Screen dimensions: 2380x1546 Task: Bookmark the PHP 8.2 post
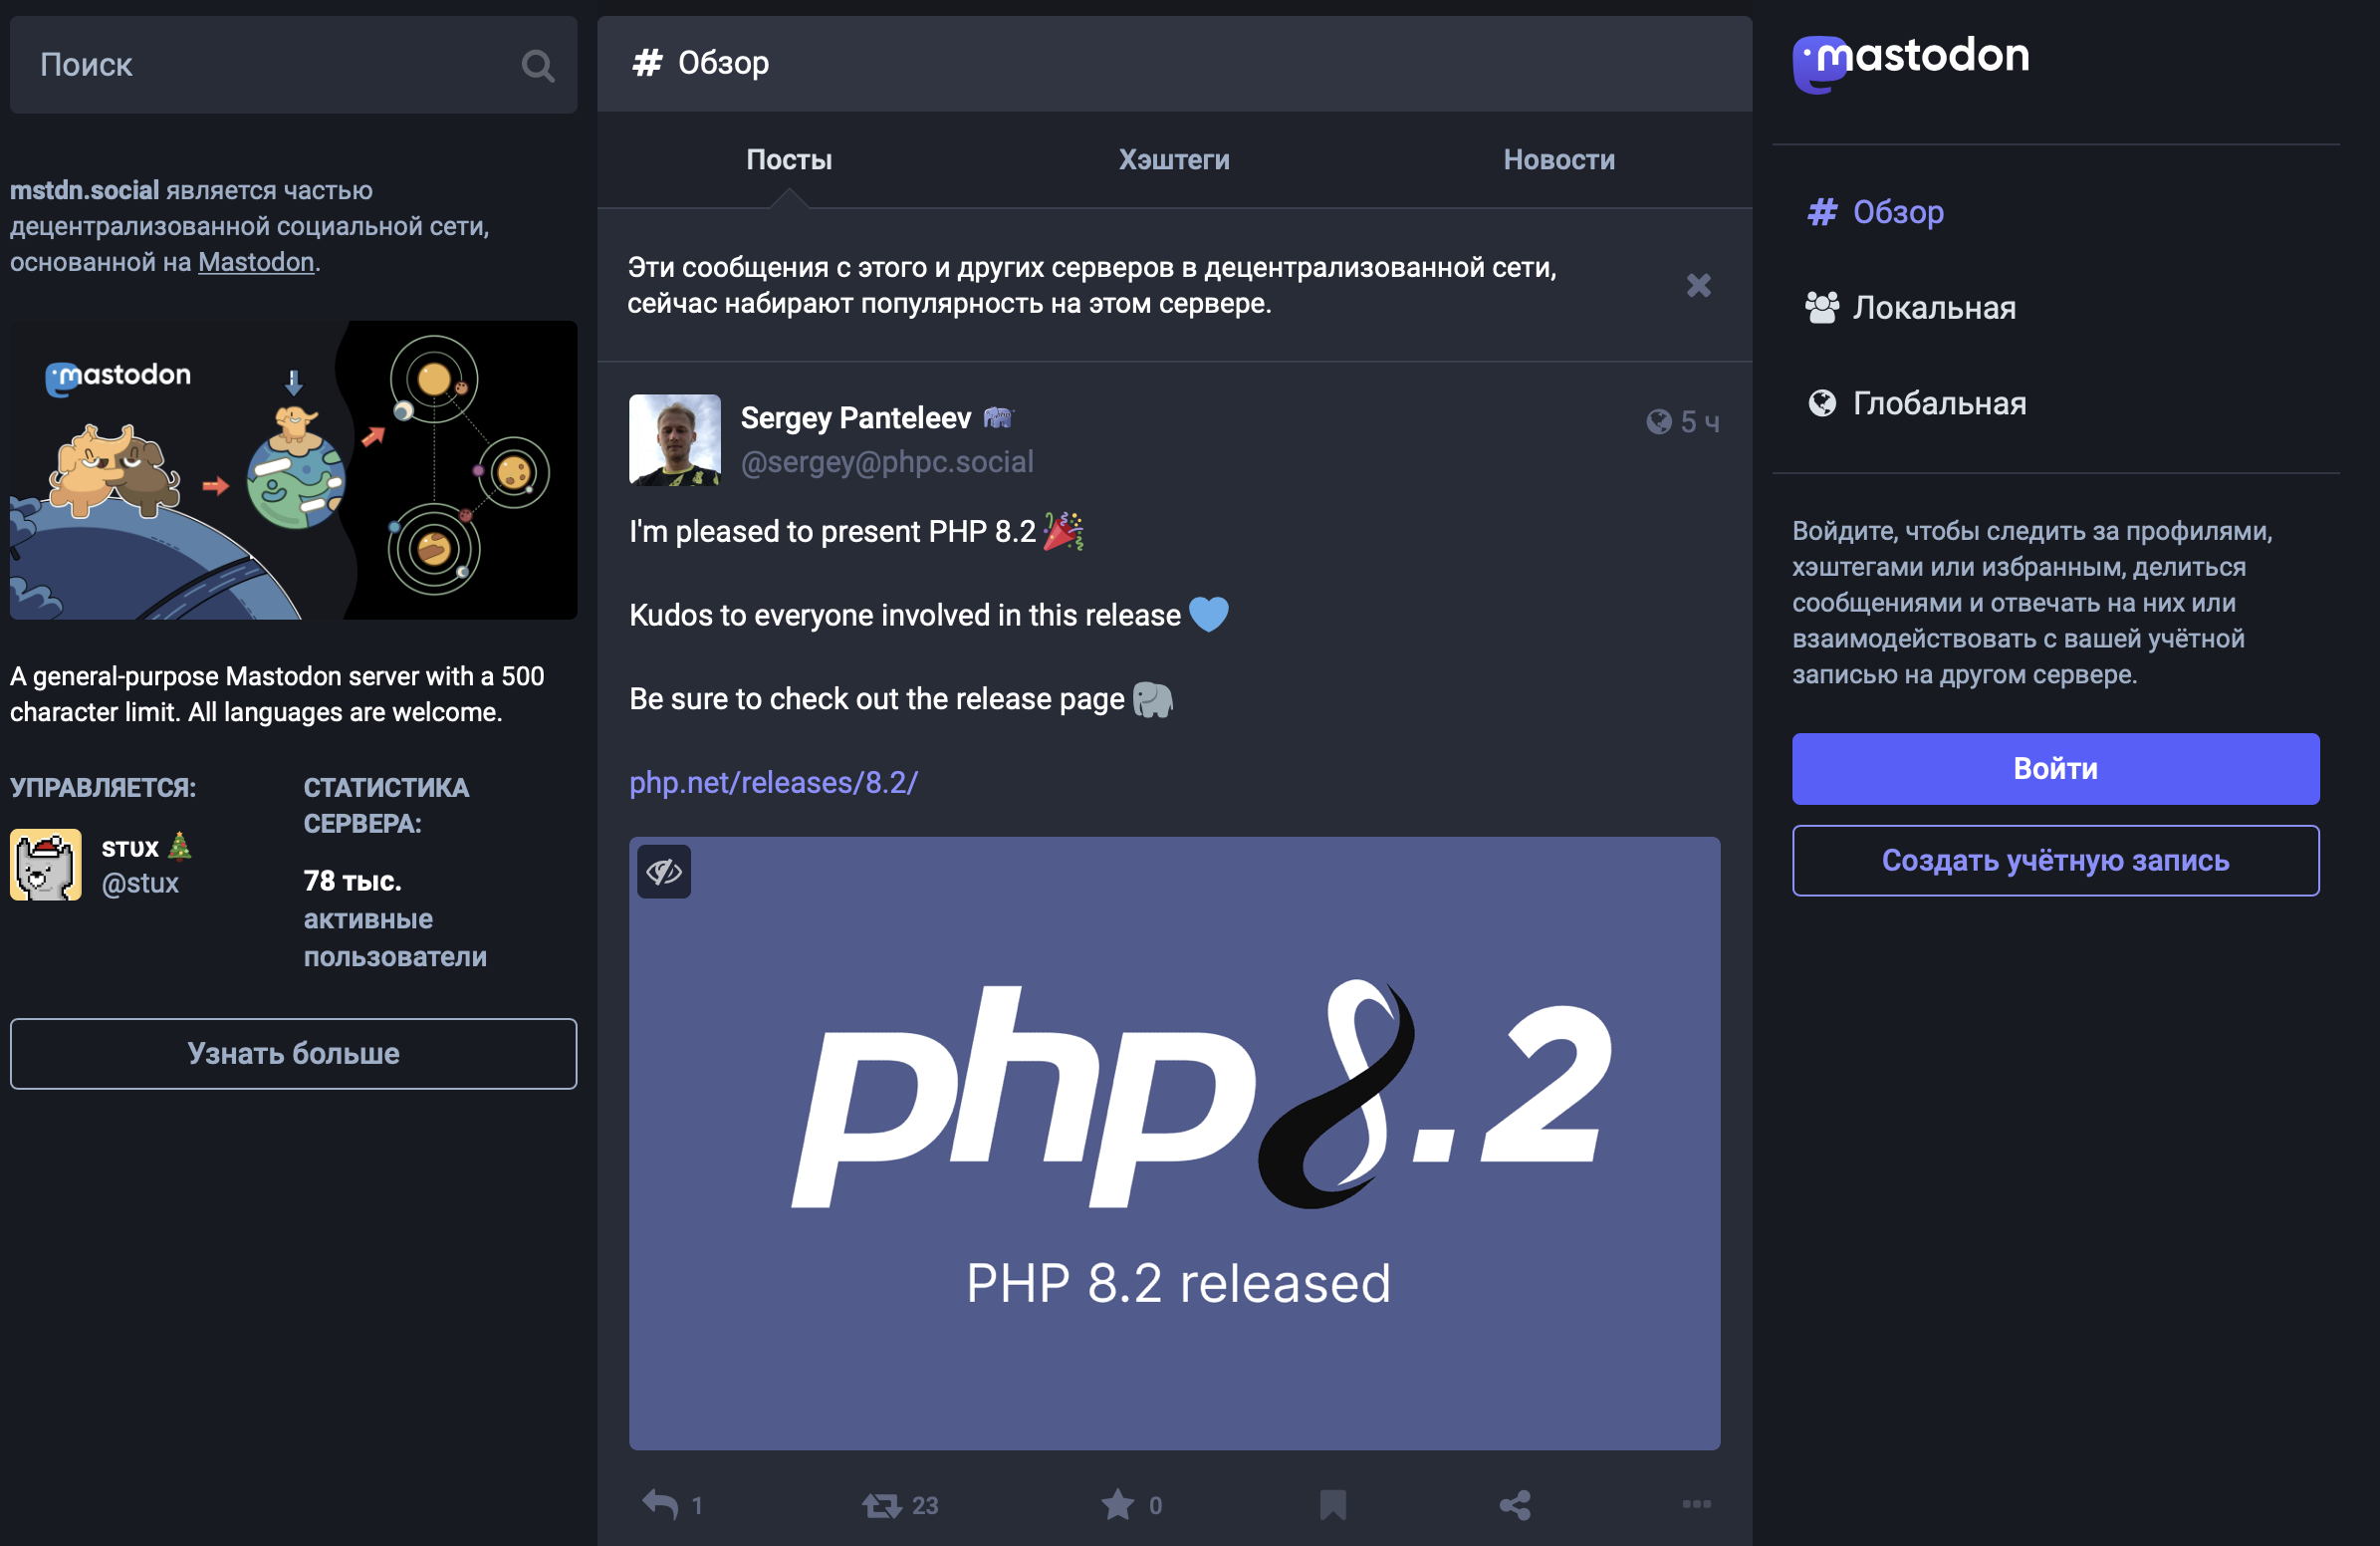[1332, 1504]
